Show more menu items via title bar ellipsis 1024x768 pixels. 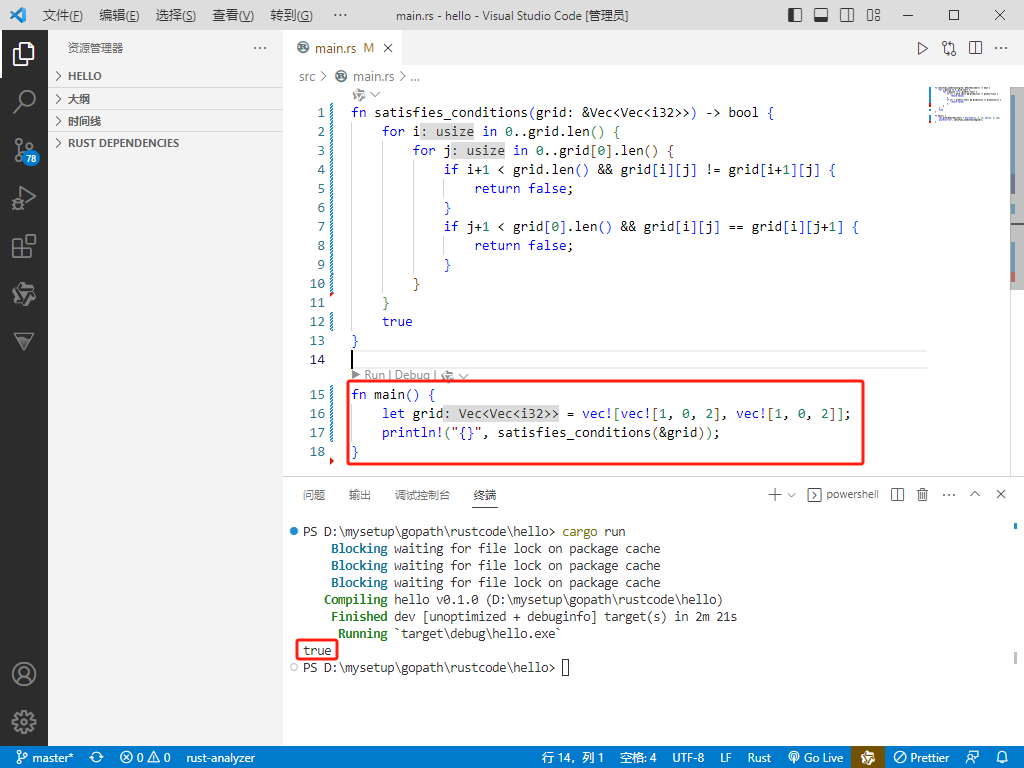[x=340, y=15]
